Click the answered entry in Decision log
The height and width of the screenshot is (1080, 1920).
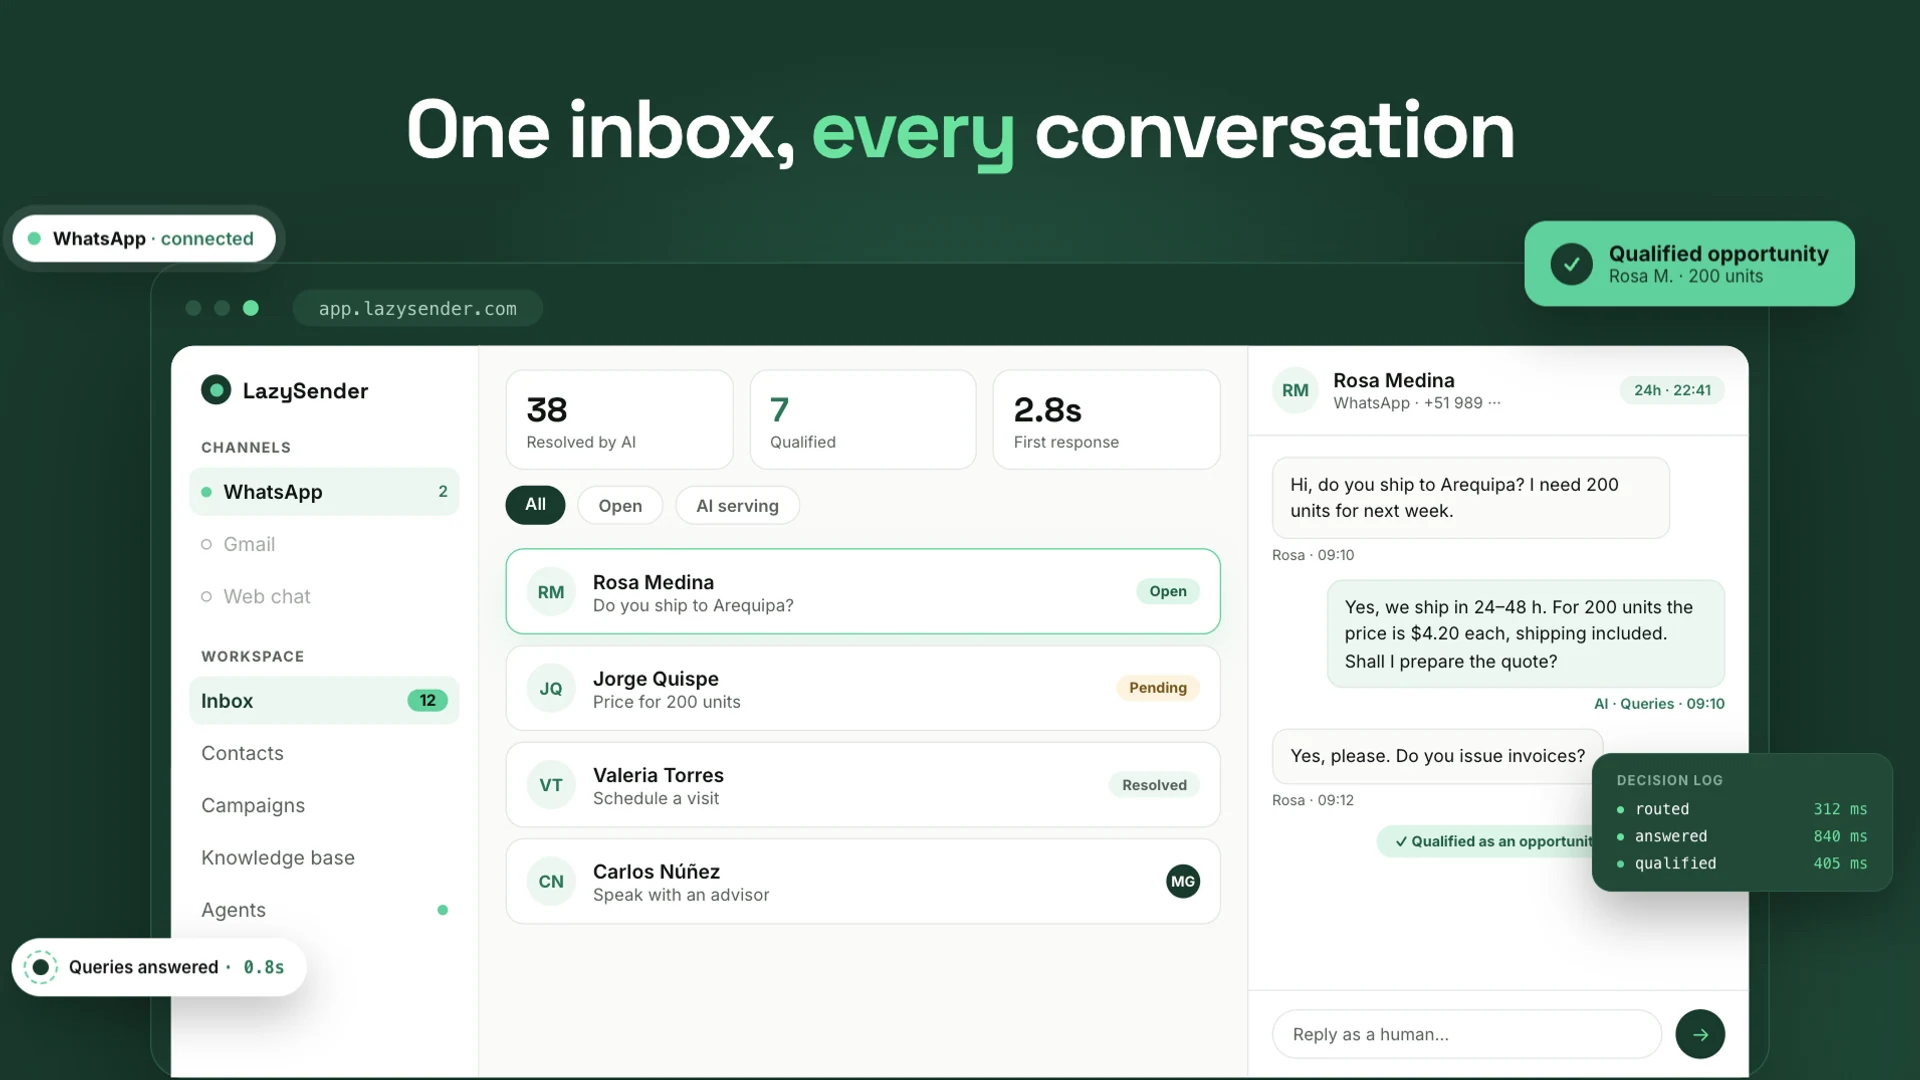click(x=1742, y=836)
